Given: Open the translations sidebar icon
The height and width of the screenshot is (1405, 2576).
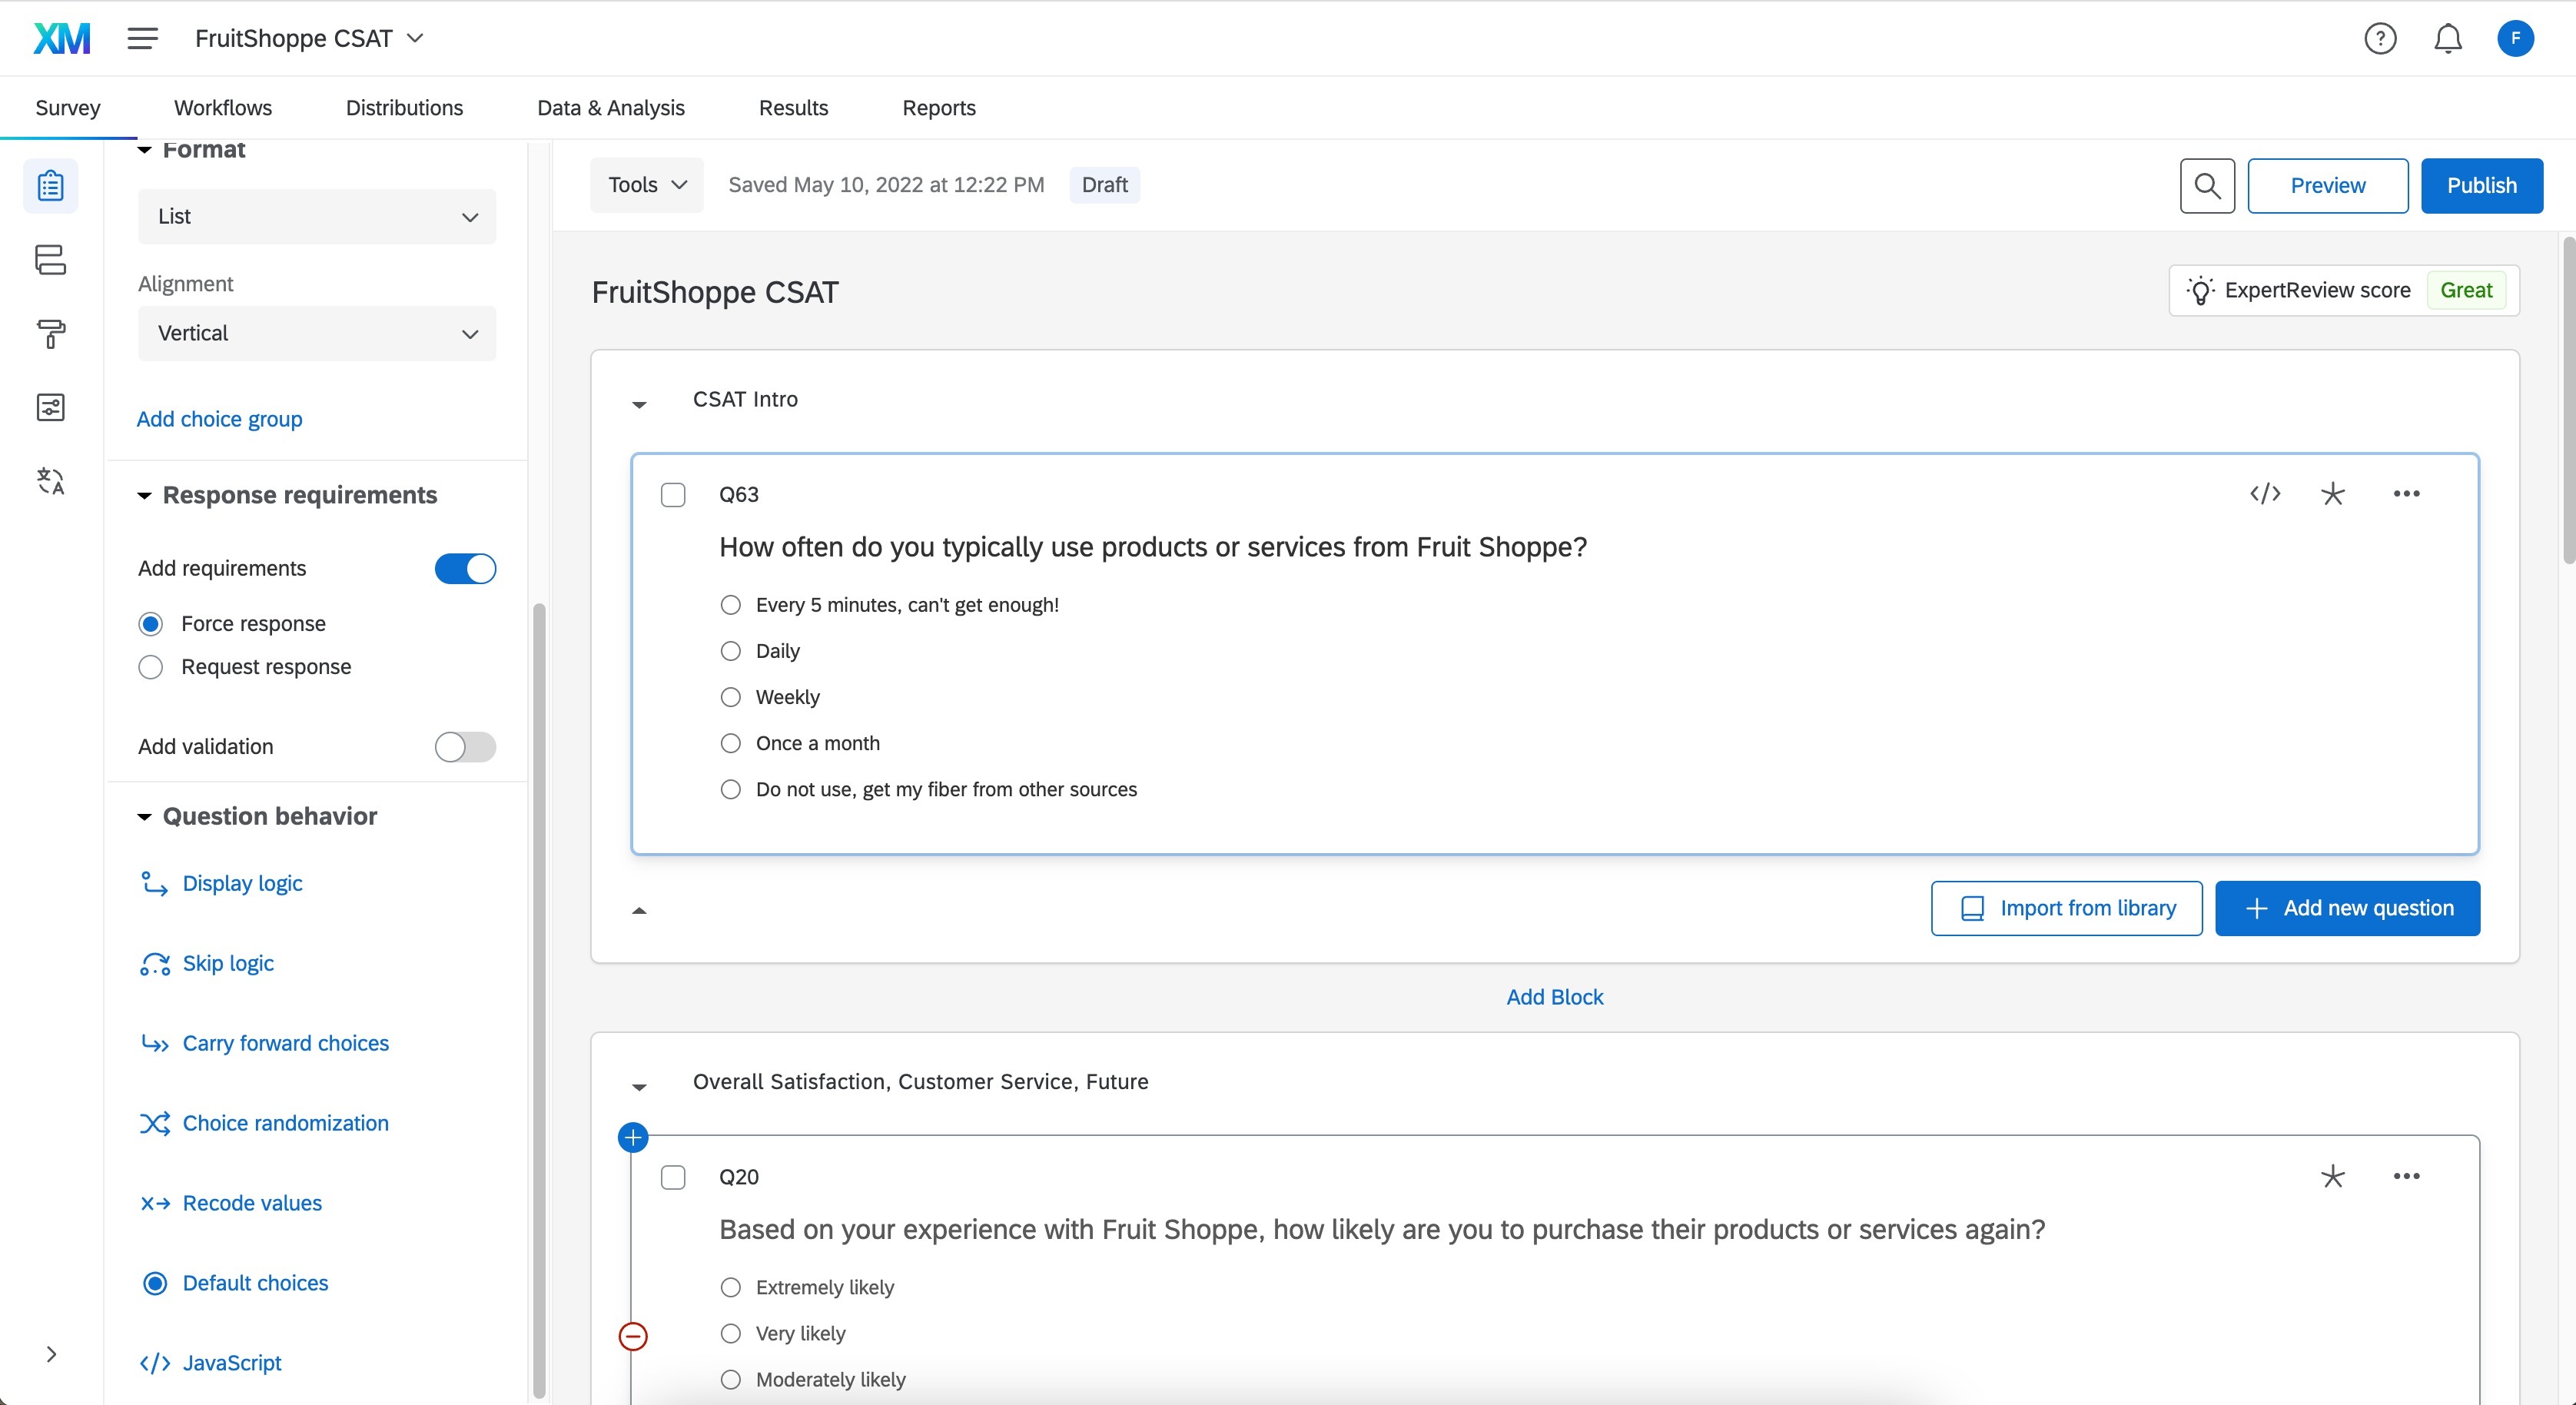Looking at the screenshot, I should pos(50,481).
